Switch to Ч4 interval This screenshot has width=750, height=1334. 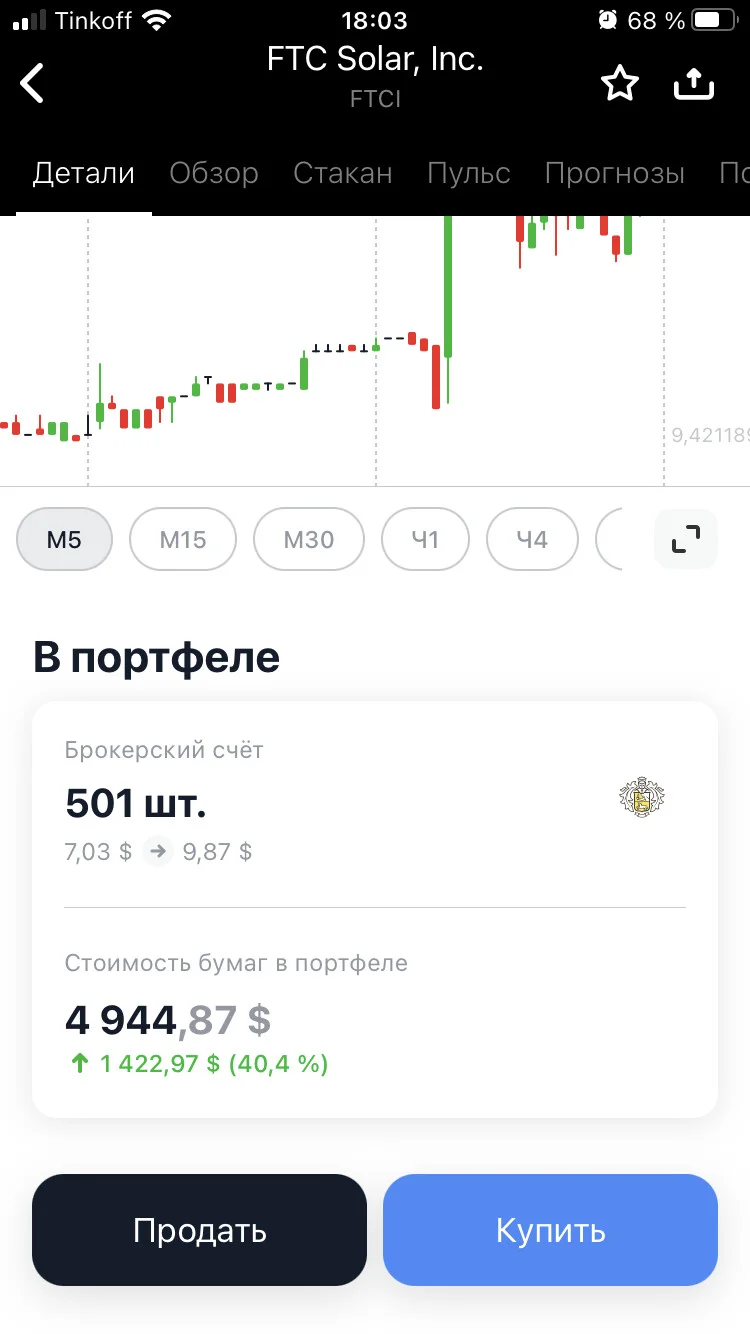(532, 540)
